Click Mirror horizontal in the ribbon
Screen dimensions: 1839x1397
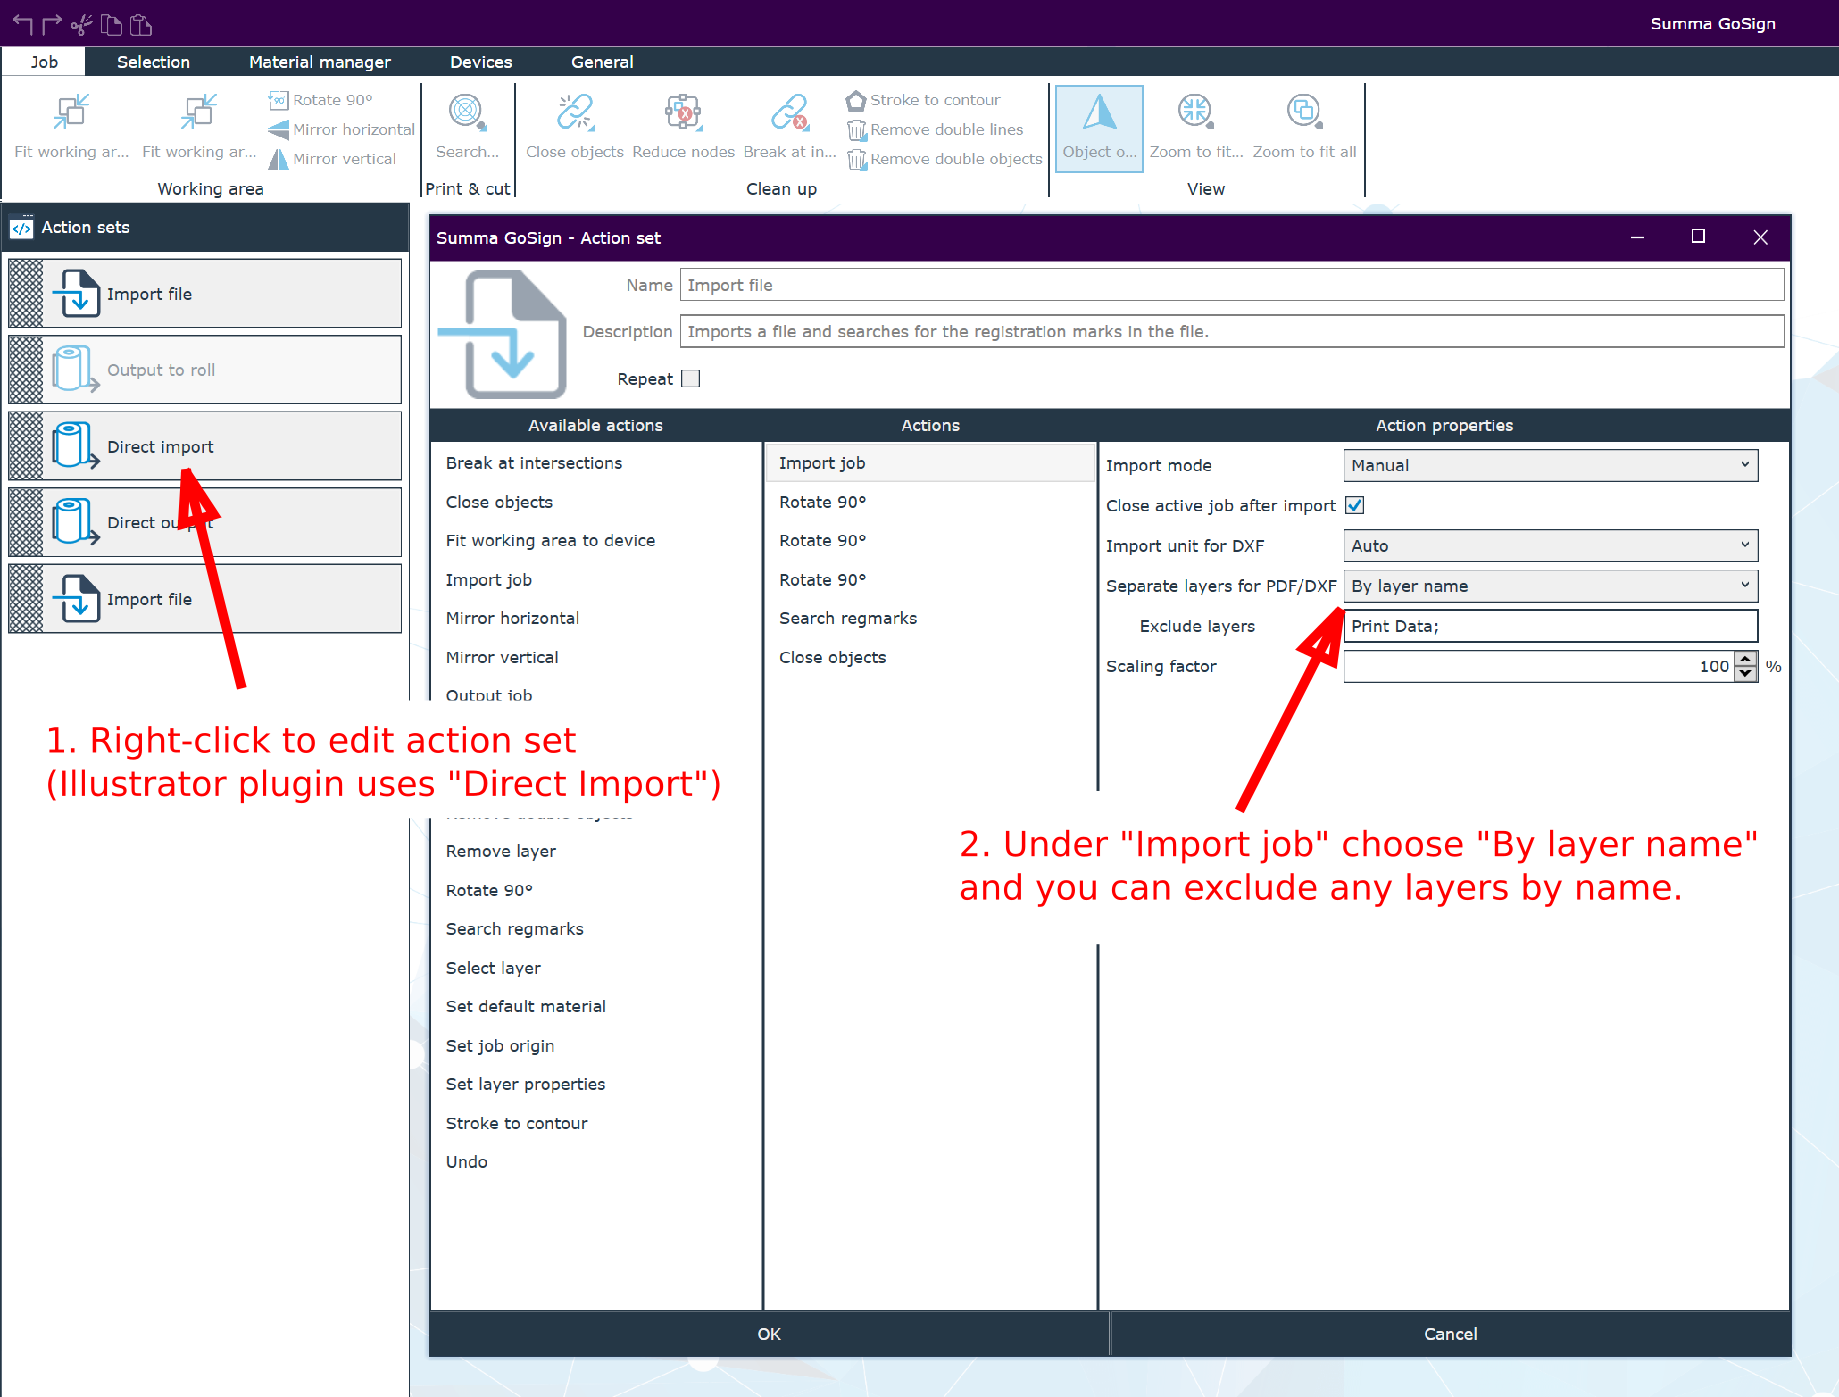tap(341, 130)
